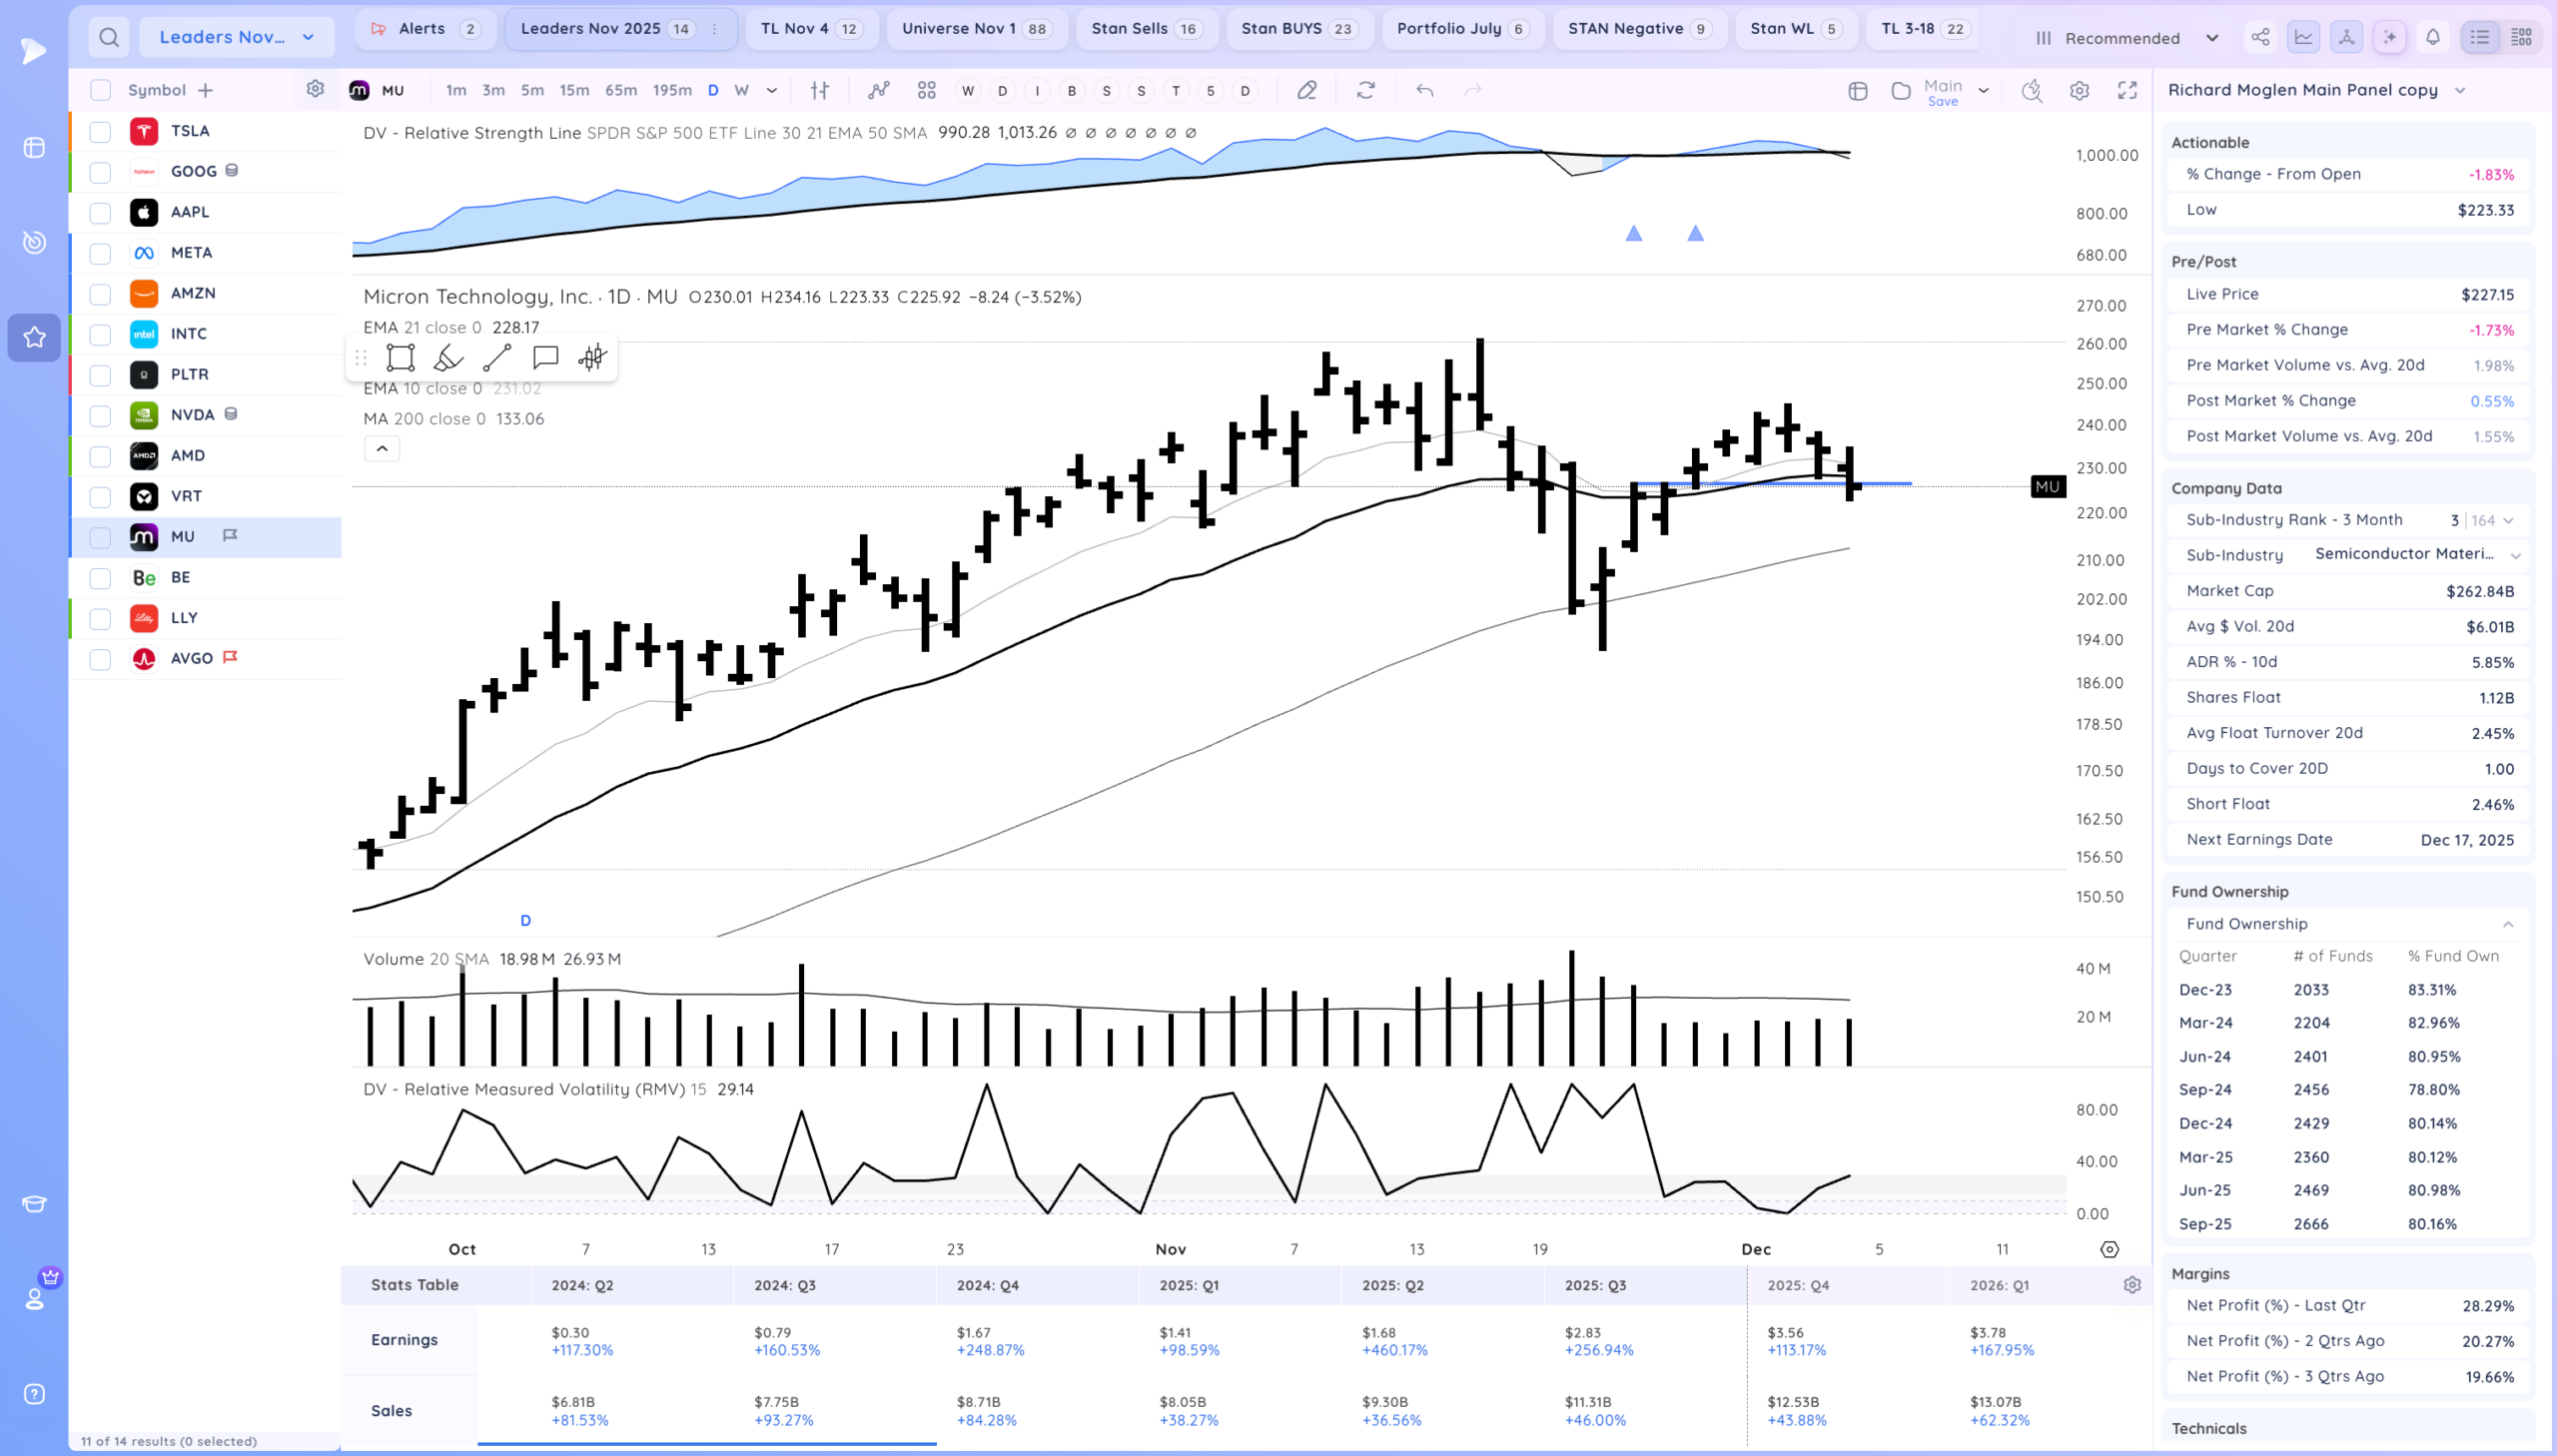Viewport: 2557px width, 1456px height.
Task: Select the comment annotation tool
Action: point(545,358)
